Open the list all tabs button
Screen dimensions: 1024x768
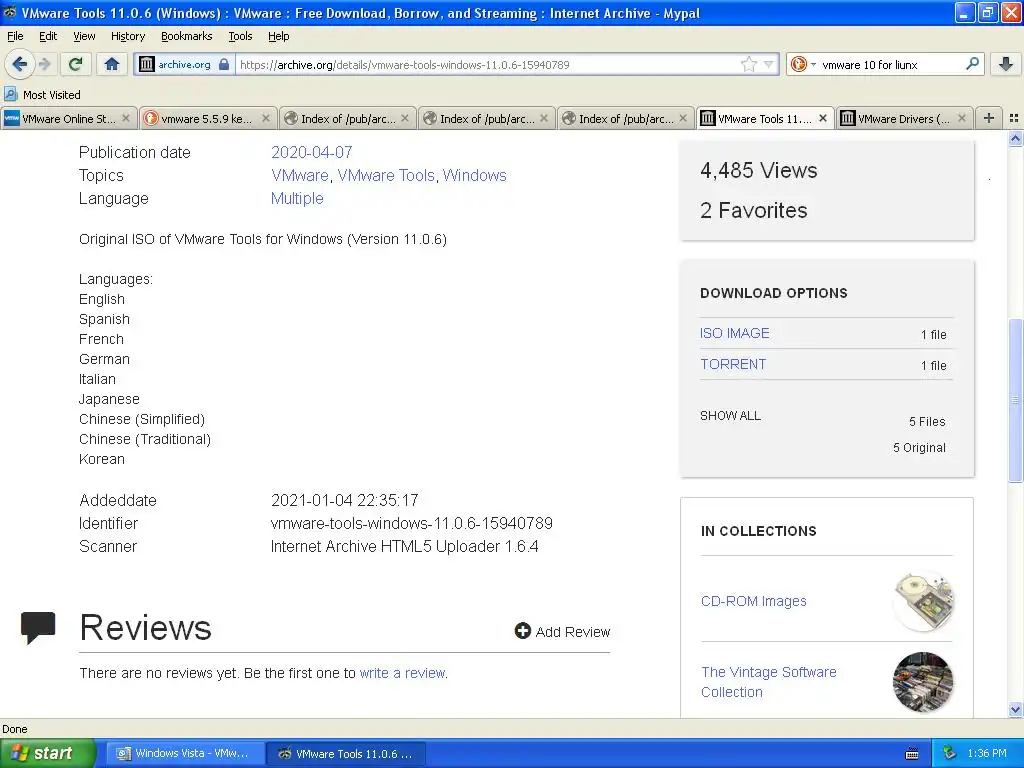tap(1014, 118)
